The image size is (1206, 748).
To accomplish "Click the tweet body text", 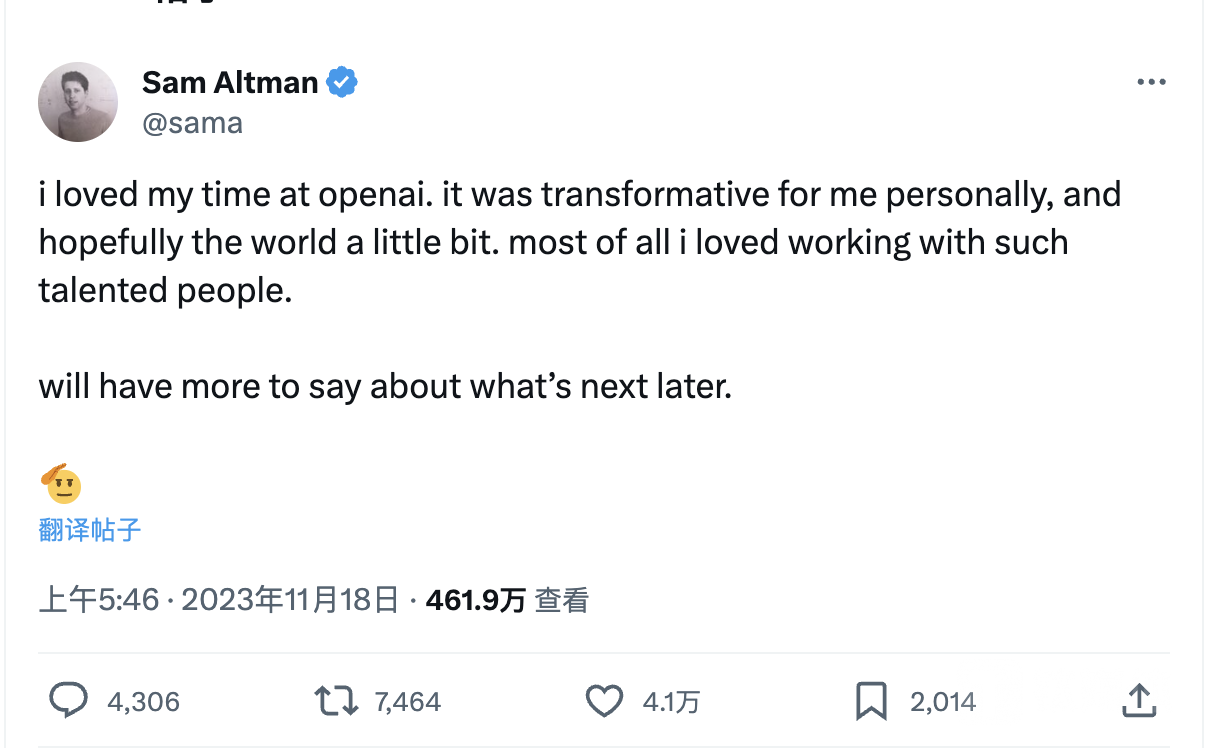I will coord(500,241).
